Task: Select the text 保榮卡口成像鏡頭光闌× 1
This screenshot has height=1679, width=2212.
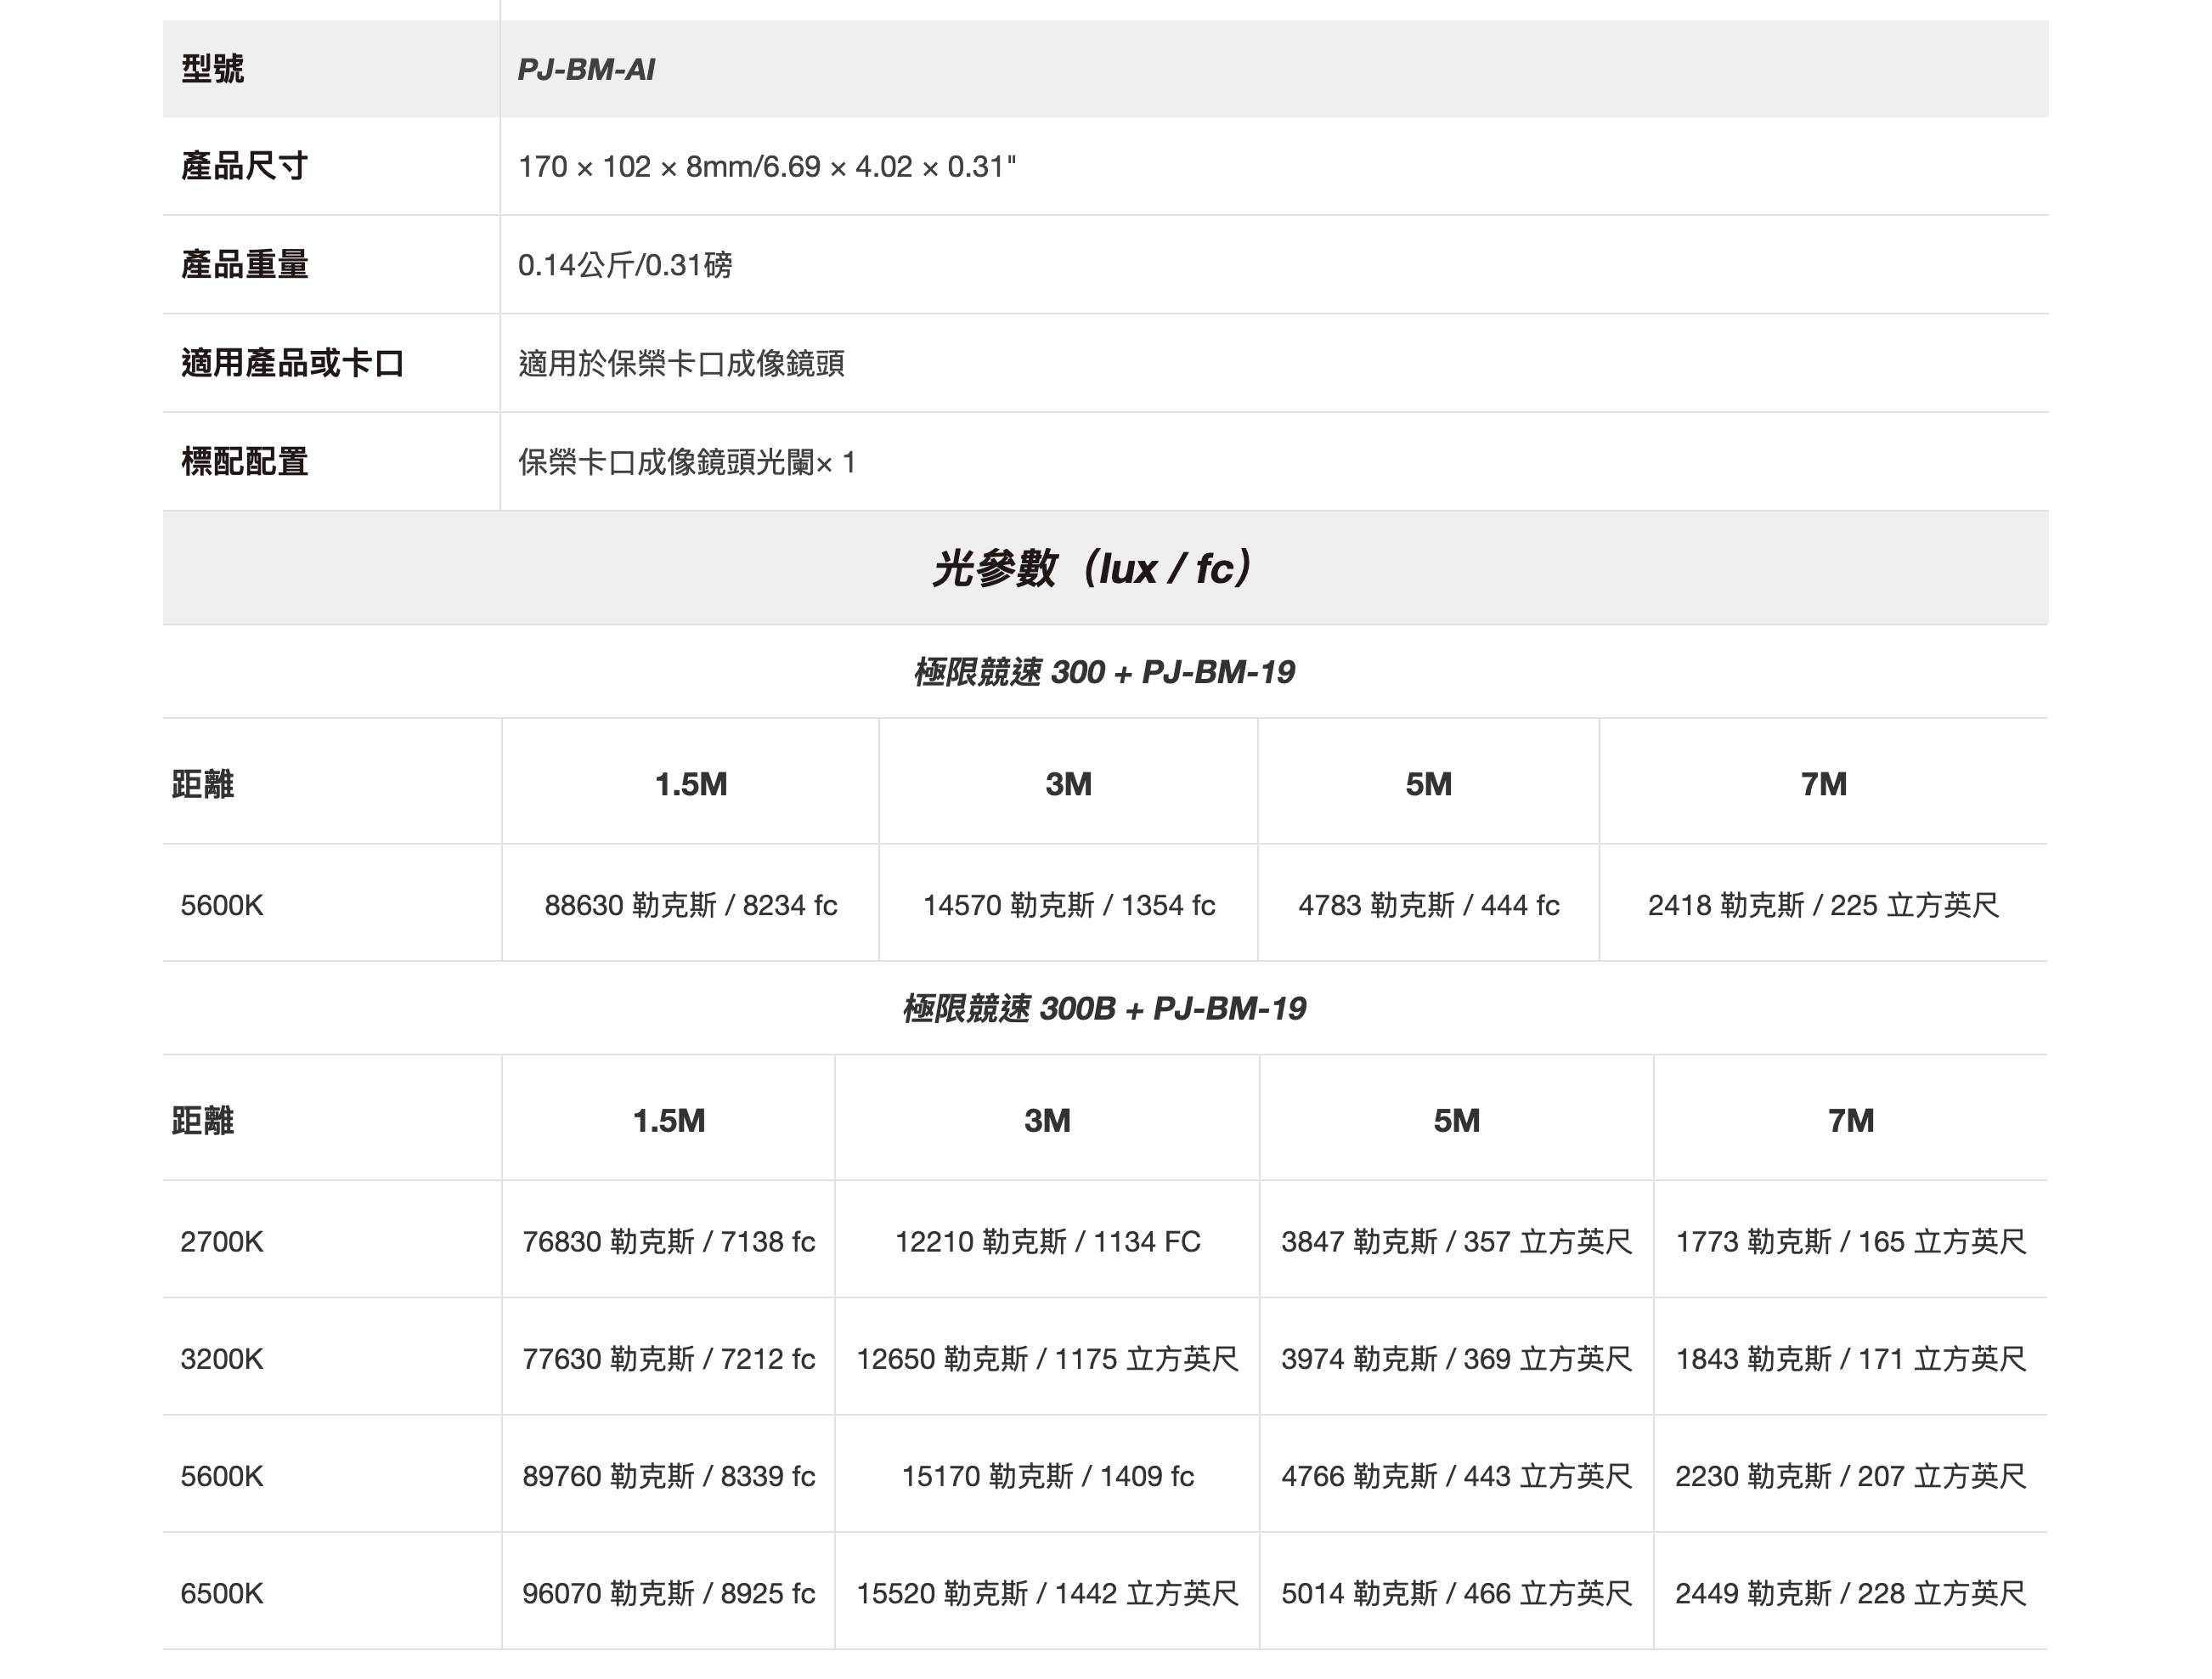Action: [686, 462]
